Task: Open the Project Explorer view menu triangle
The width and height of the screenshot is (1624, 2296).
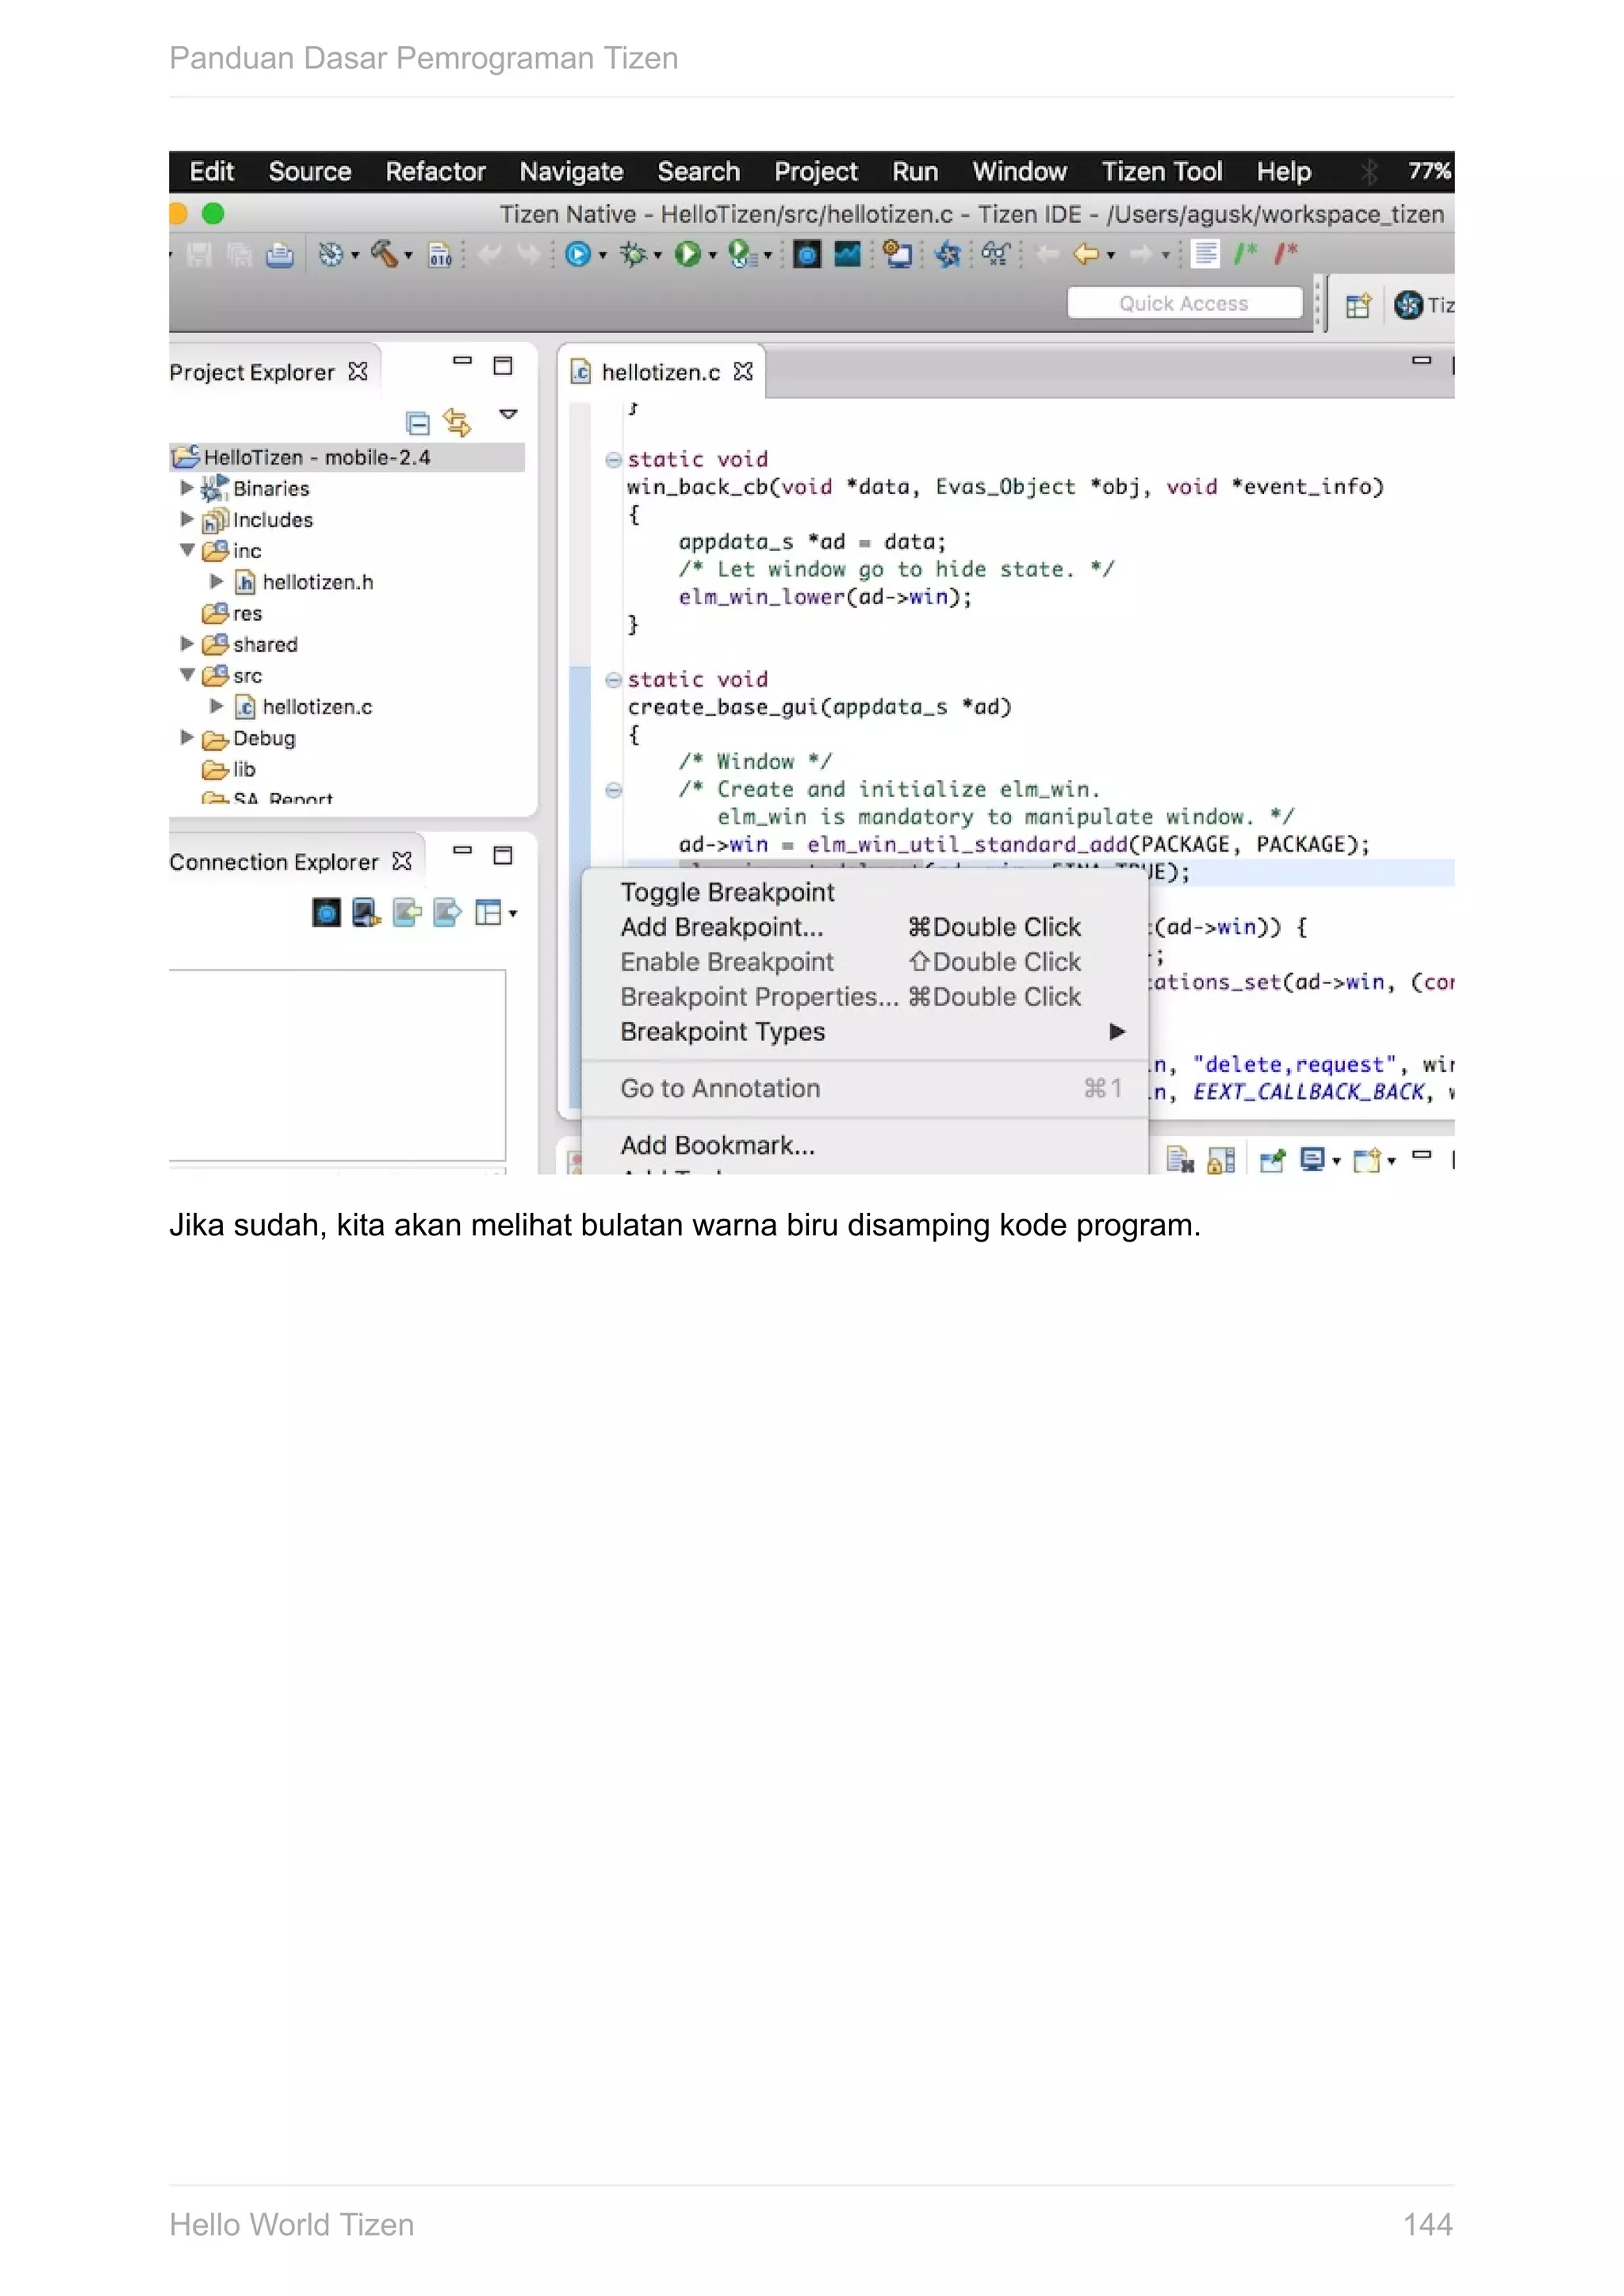Action: pyautogui.click(x=508, y=414)
